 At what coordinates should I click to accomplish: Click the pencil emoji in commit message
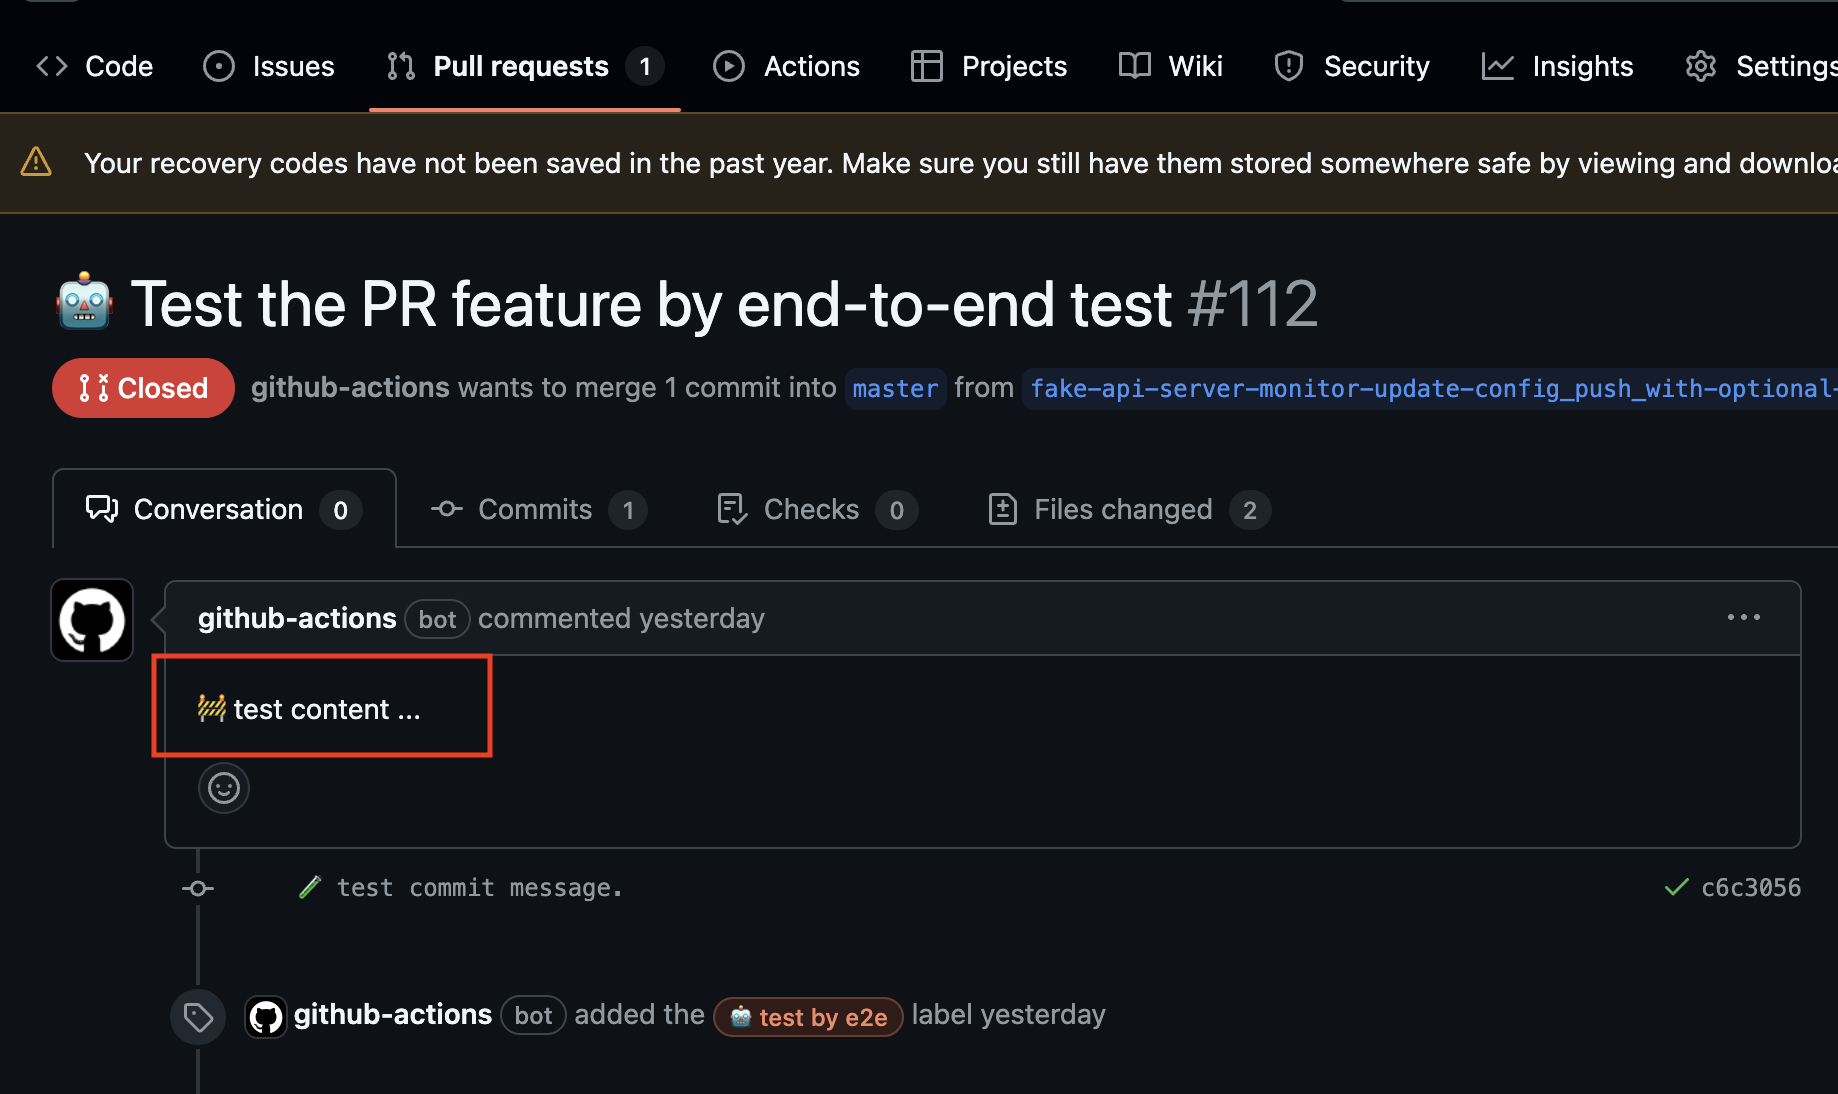click(311, 888)
